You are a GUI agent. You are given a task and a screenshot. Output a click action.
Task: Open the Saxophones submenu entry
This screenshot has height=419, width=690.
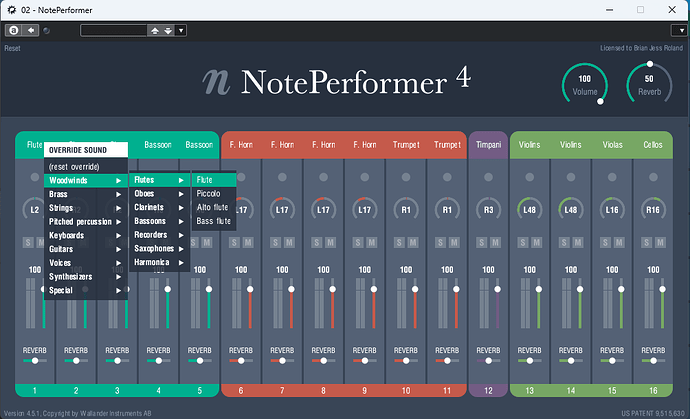pos(159,249)
